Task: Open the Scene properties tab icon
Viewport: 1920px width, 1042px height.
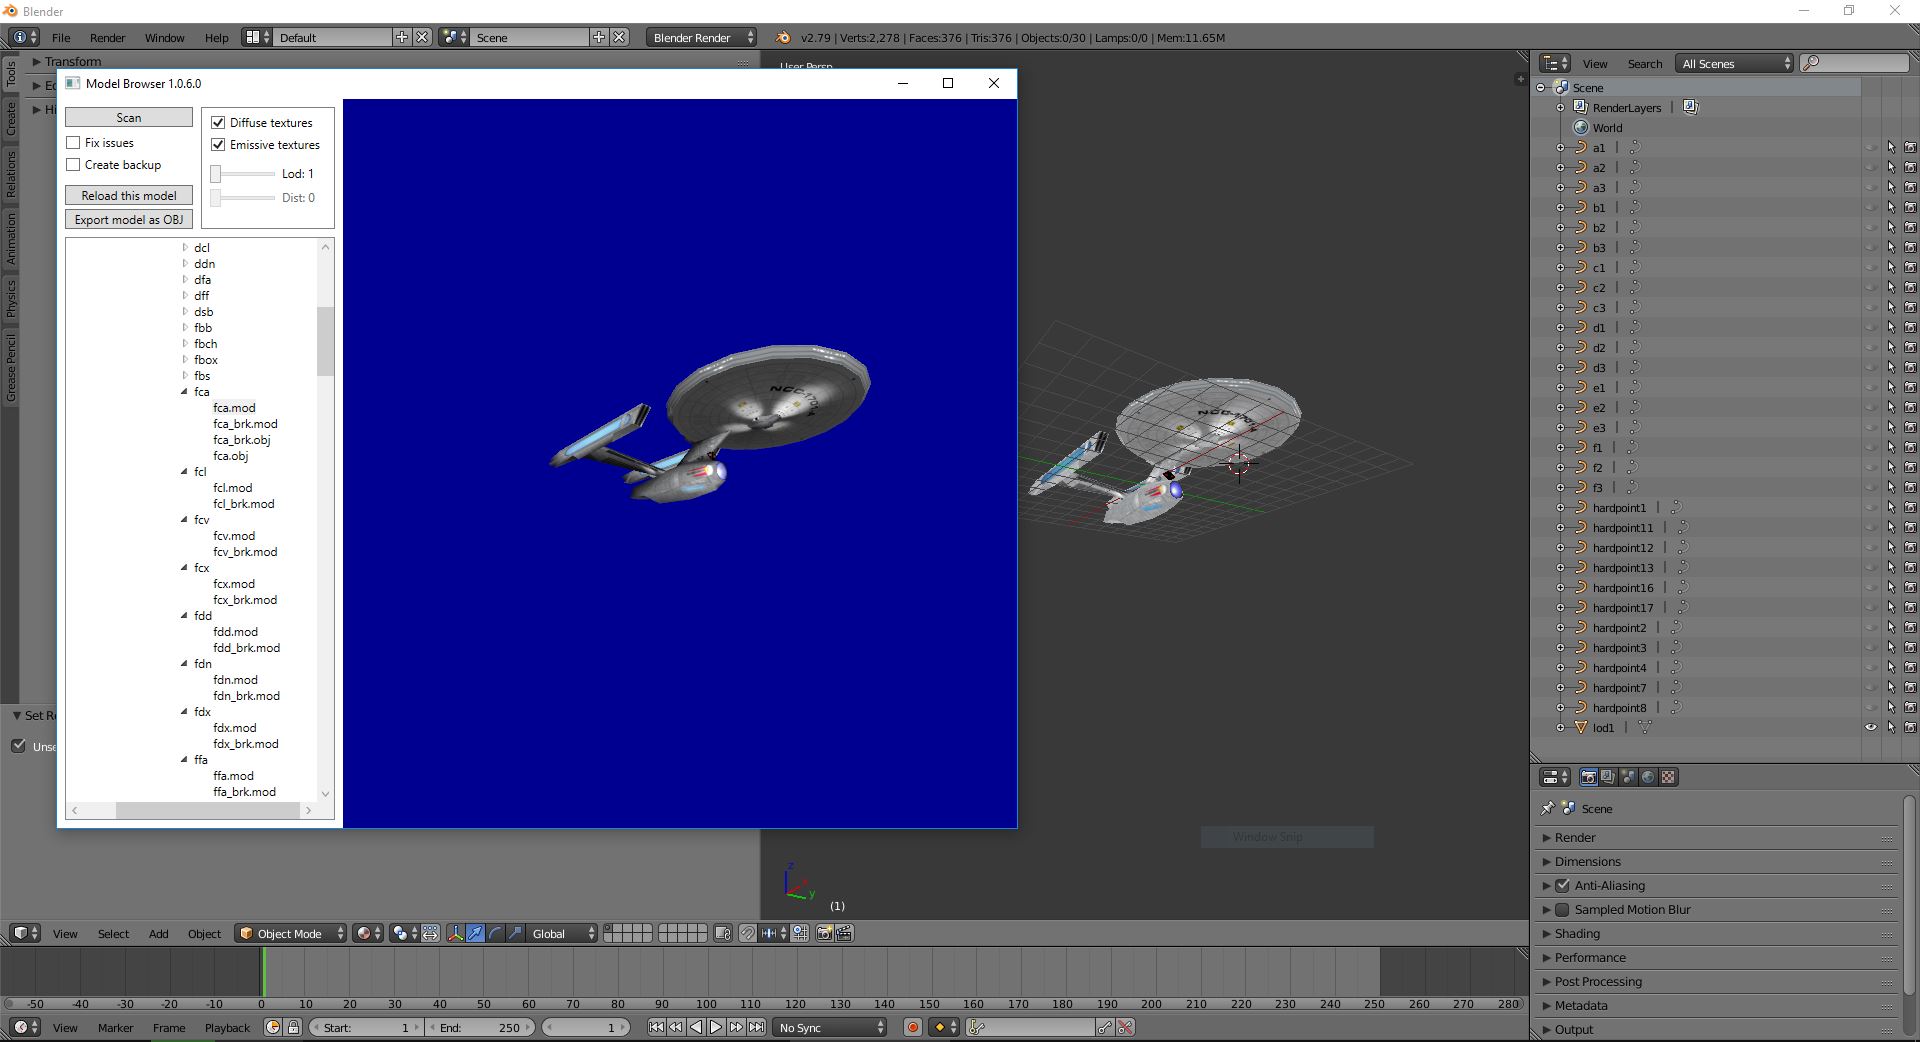Action: [1628, 777]
